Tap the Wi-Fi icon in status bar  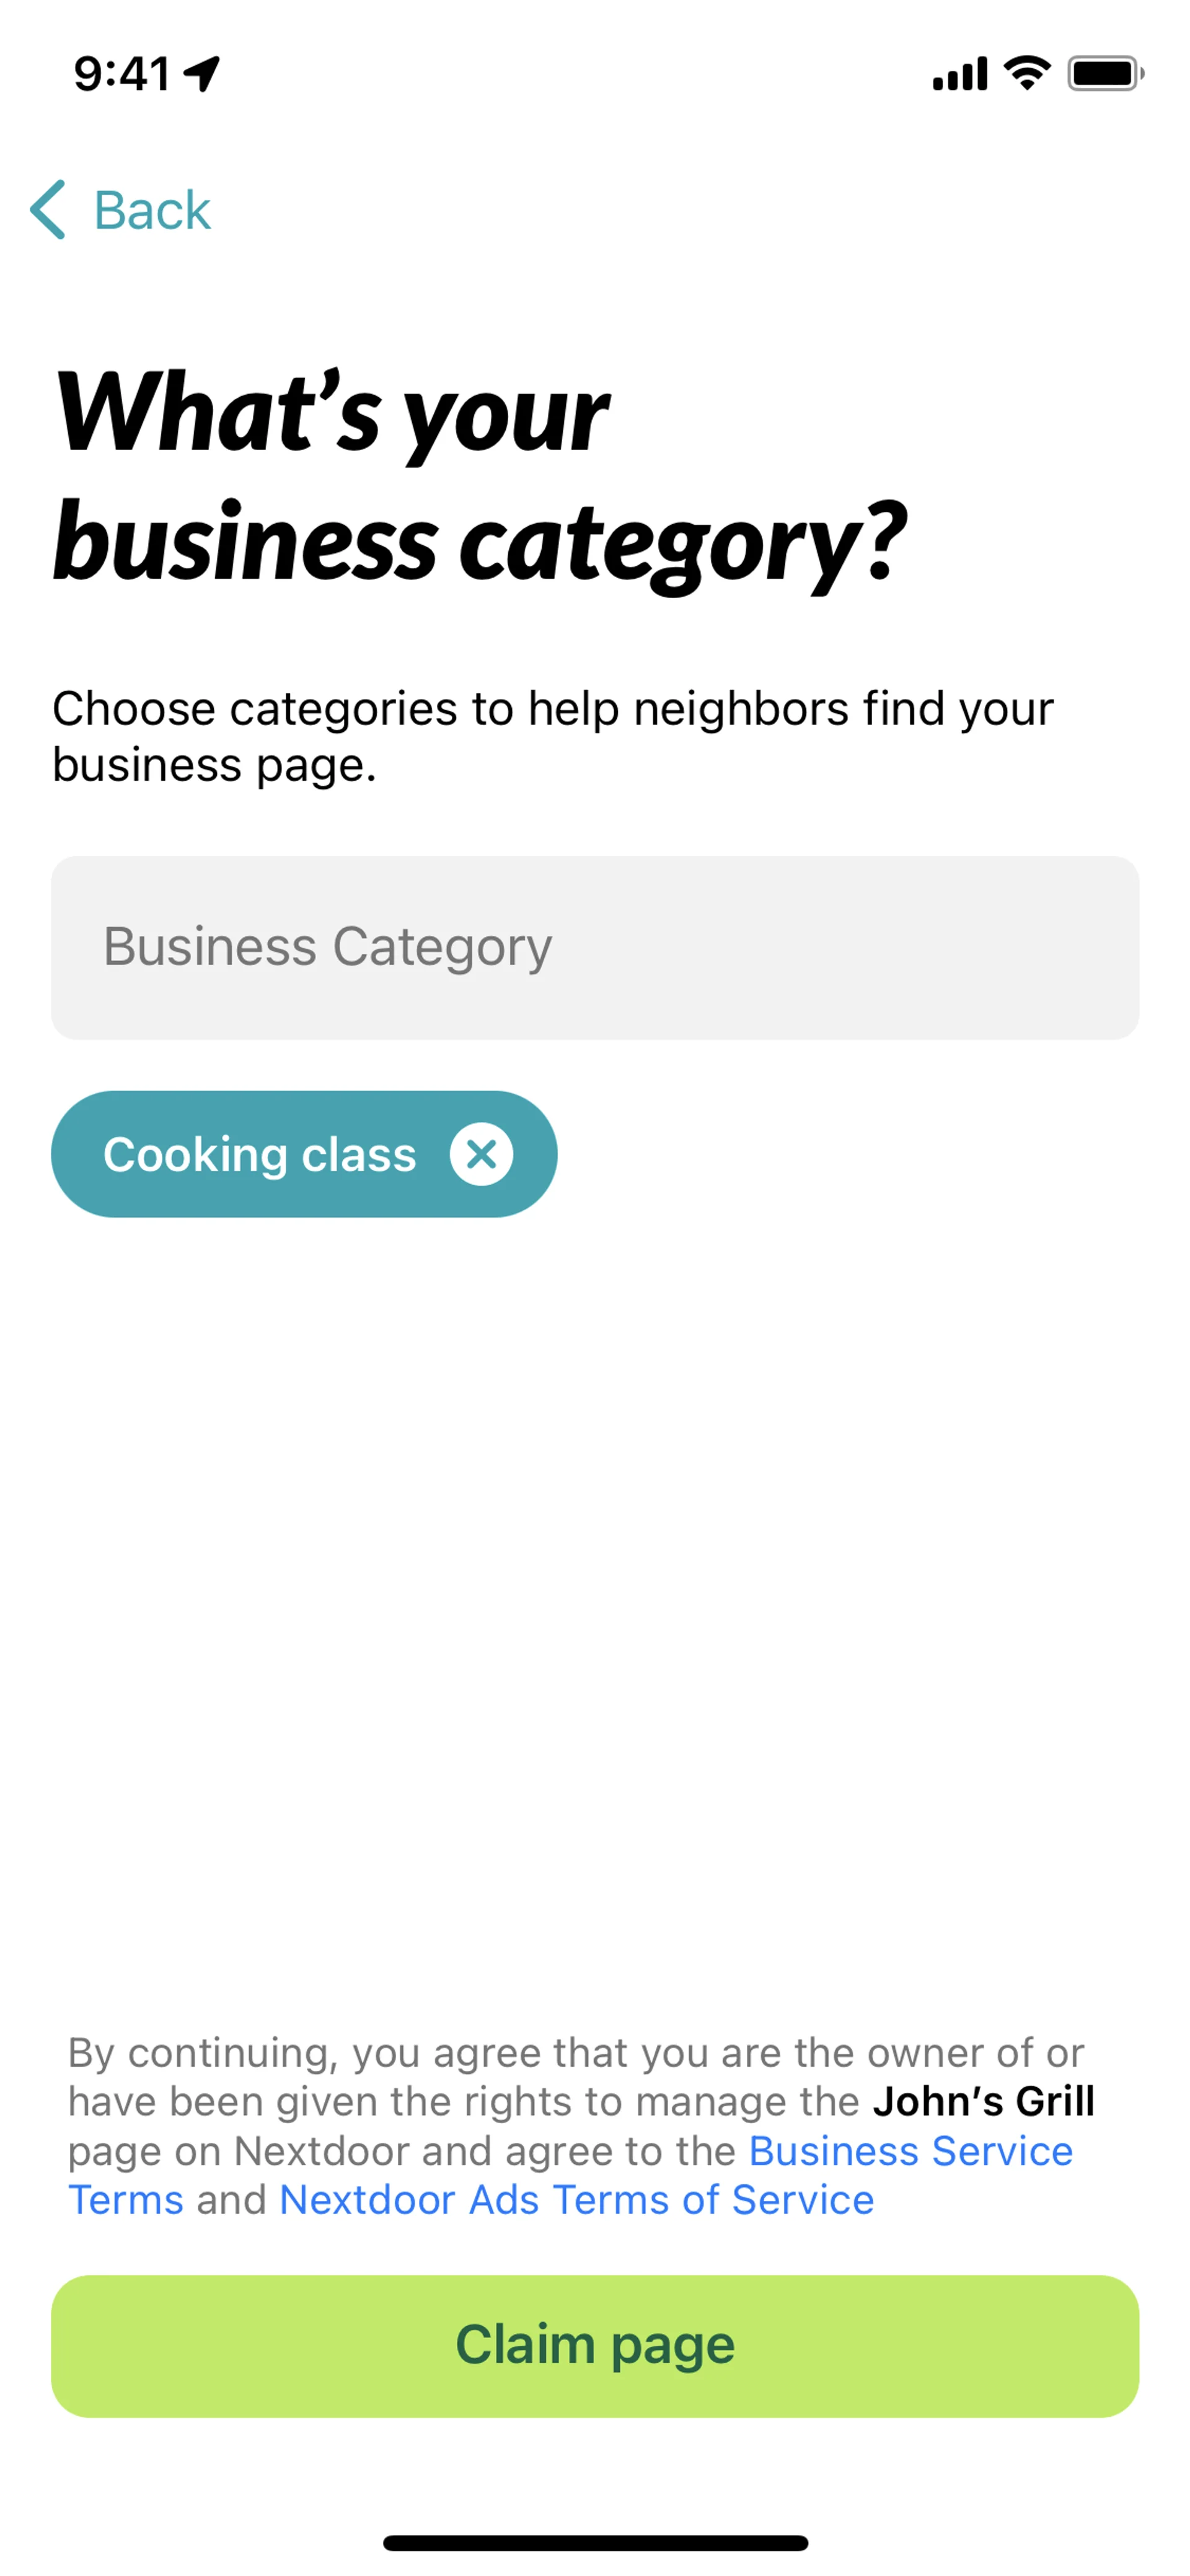[x=1027, y=73]
